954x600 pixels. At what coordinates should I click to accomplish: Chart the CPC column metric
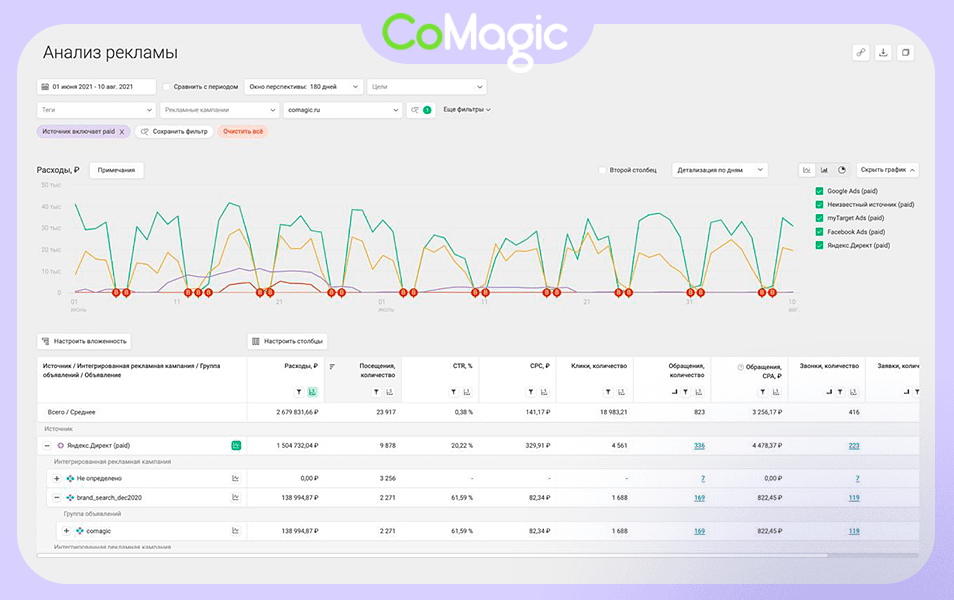pos(544,392)
